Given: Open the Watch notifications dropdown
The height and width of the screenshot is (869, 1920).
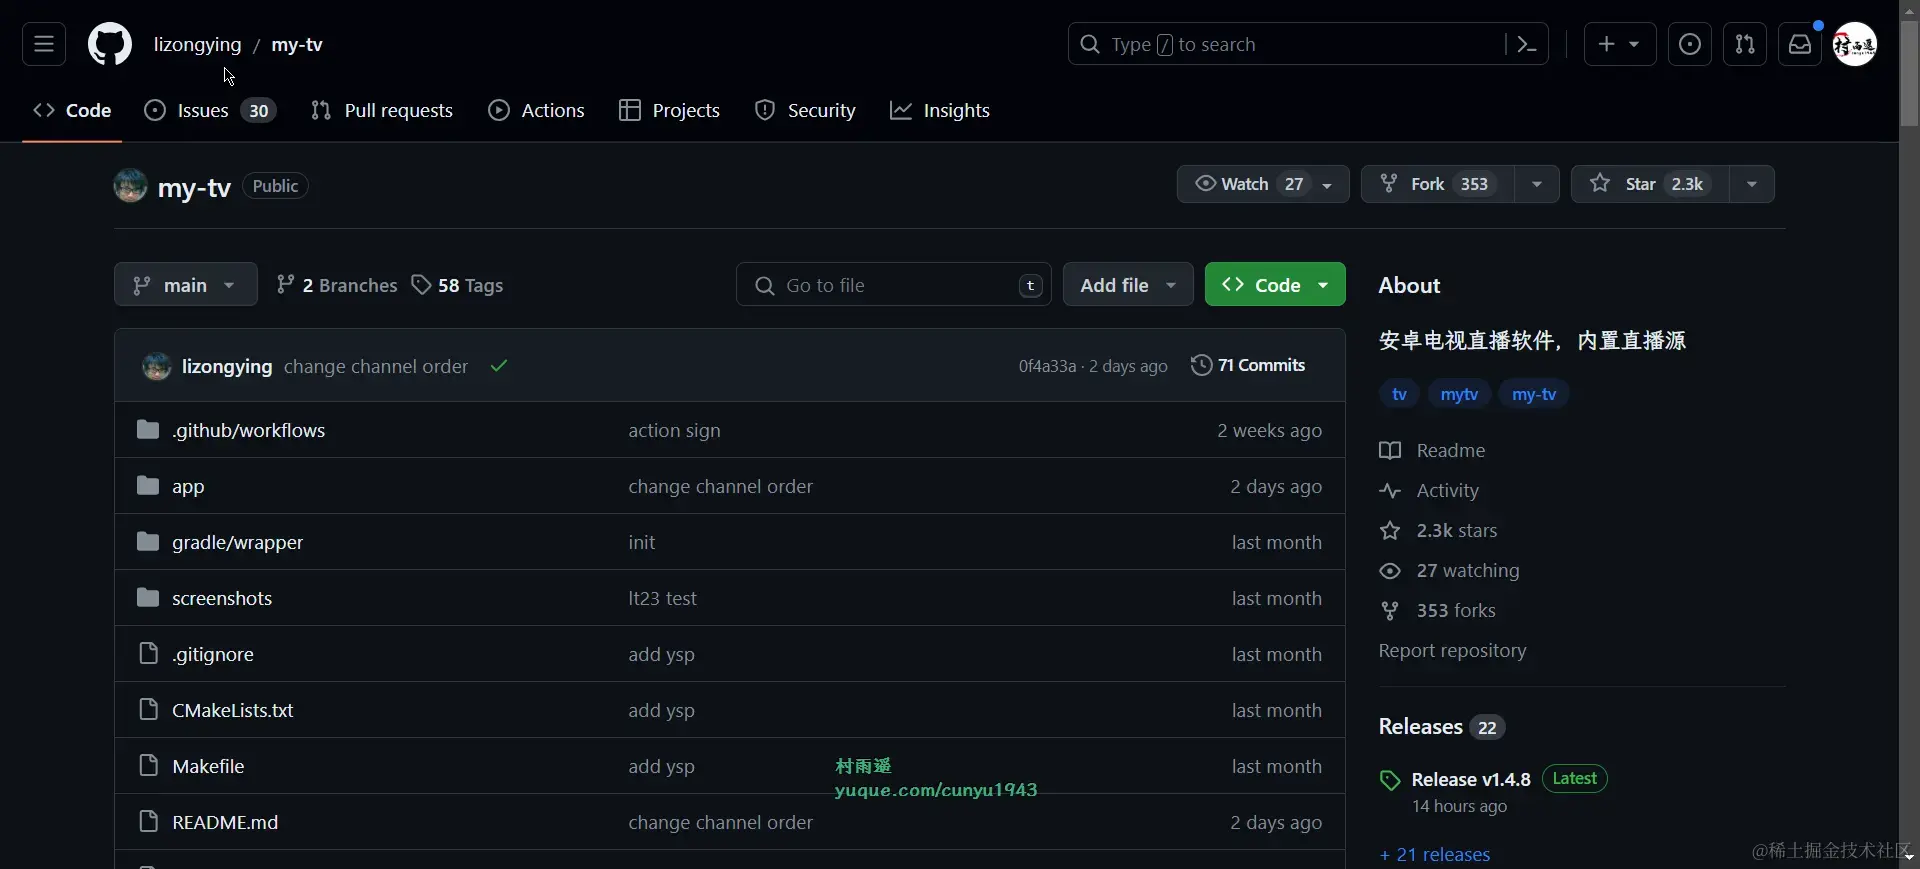Looking at the screenshot, I should click(x=1263, y=184).
